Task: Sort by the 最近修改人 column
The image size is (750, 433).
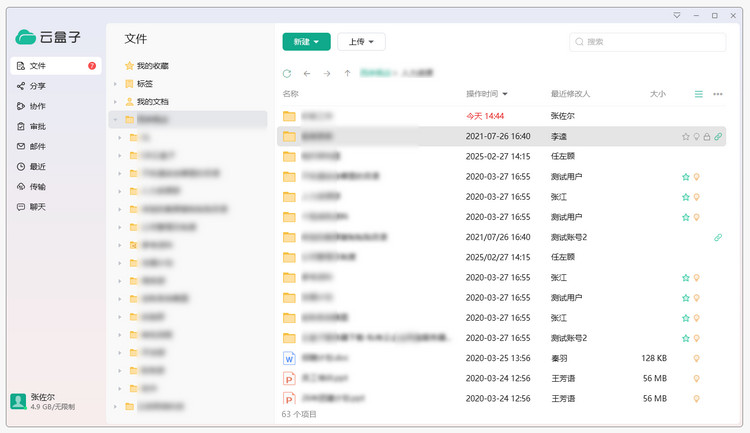Action: 570,94
